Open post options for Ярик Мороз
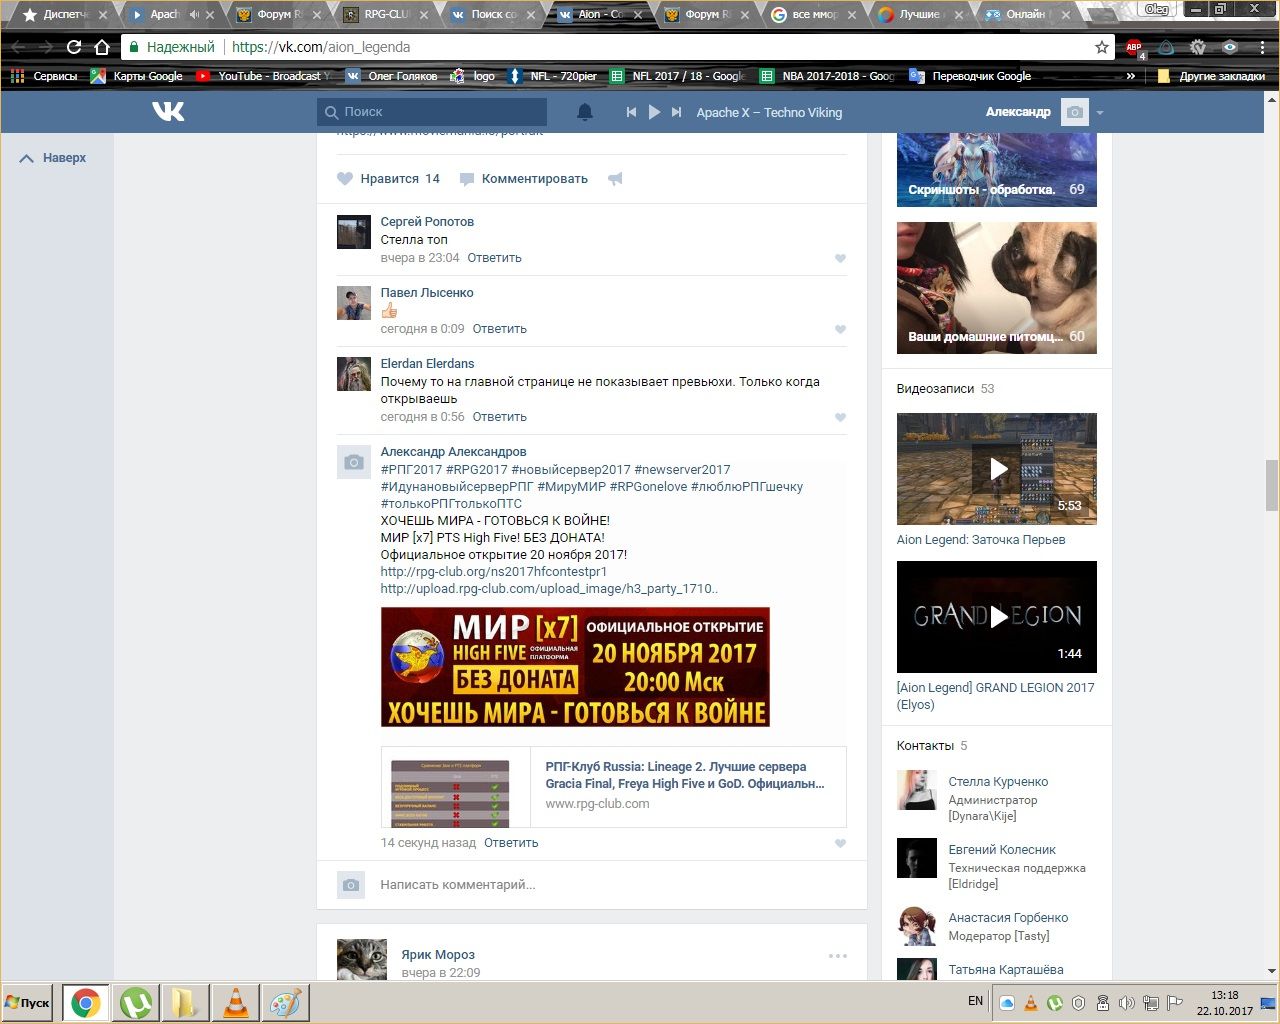 pos(838,956)
